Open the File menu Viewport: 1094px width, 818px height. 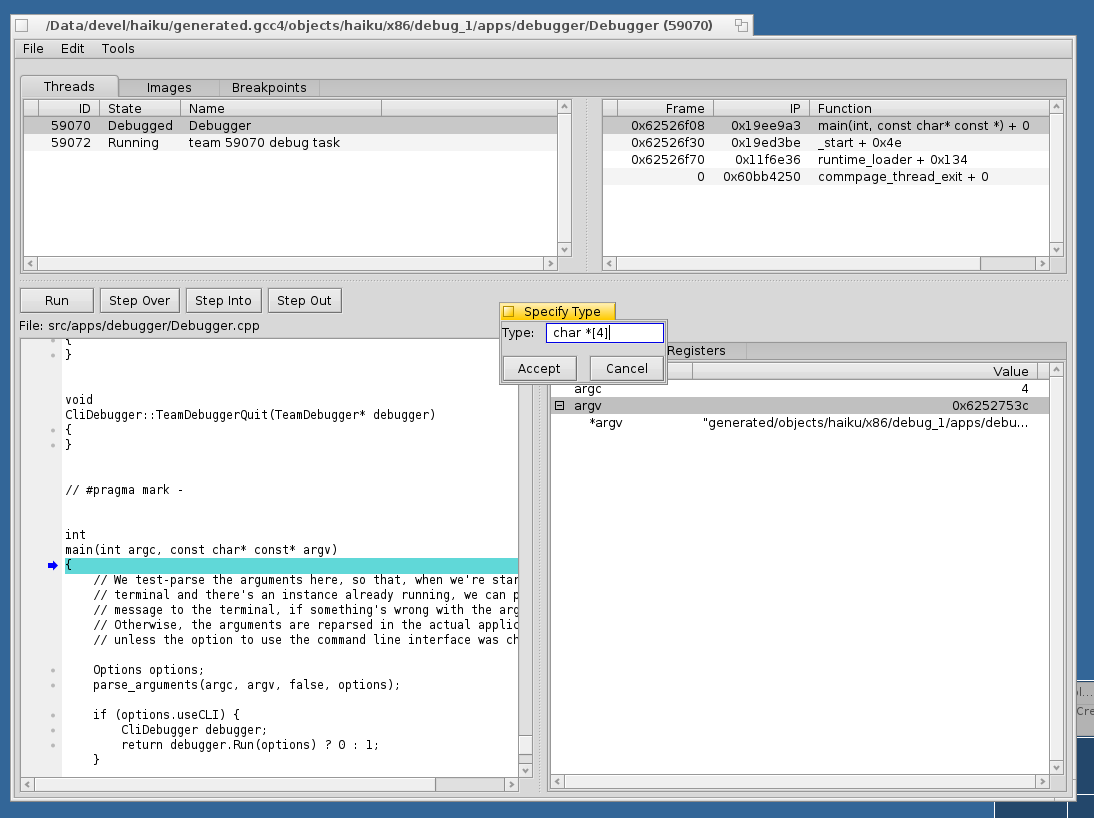click(33, 49)
